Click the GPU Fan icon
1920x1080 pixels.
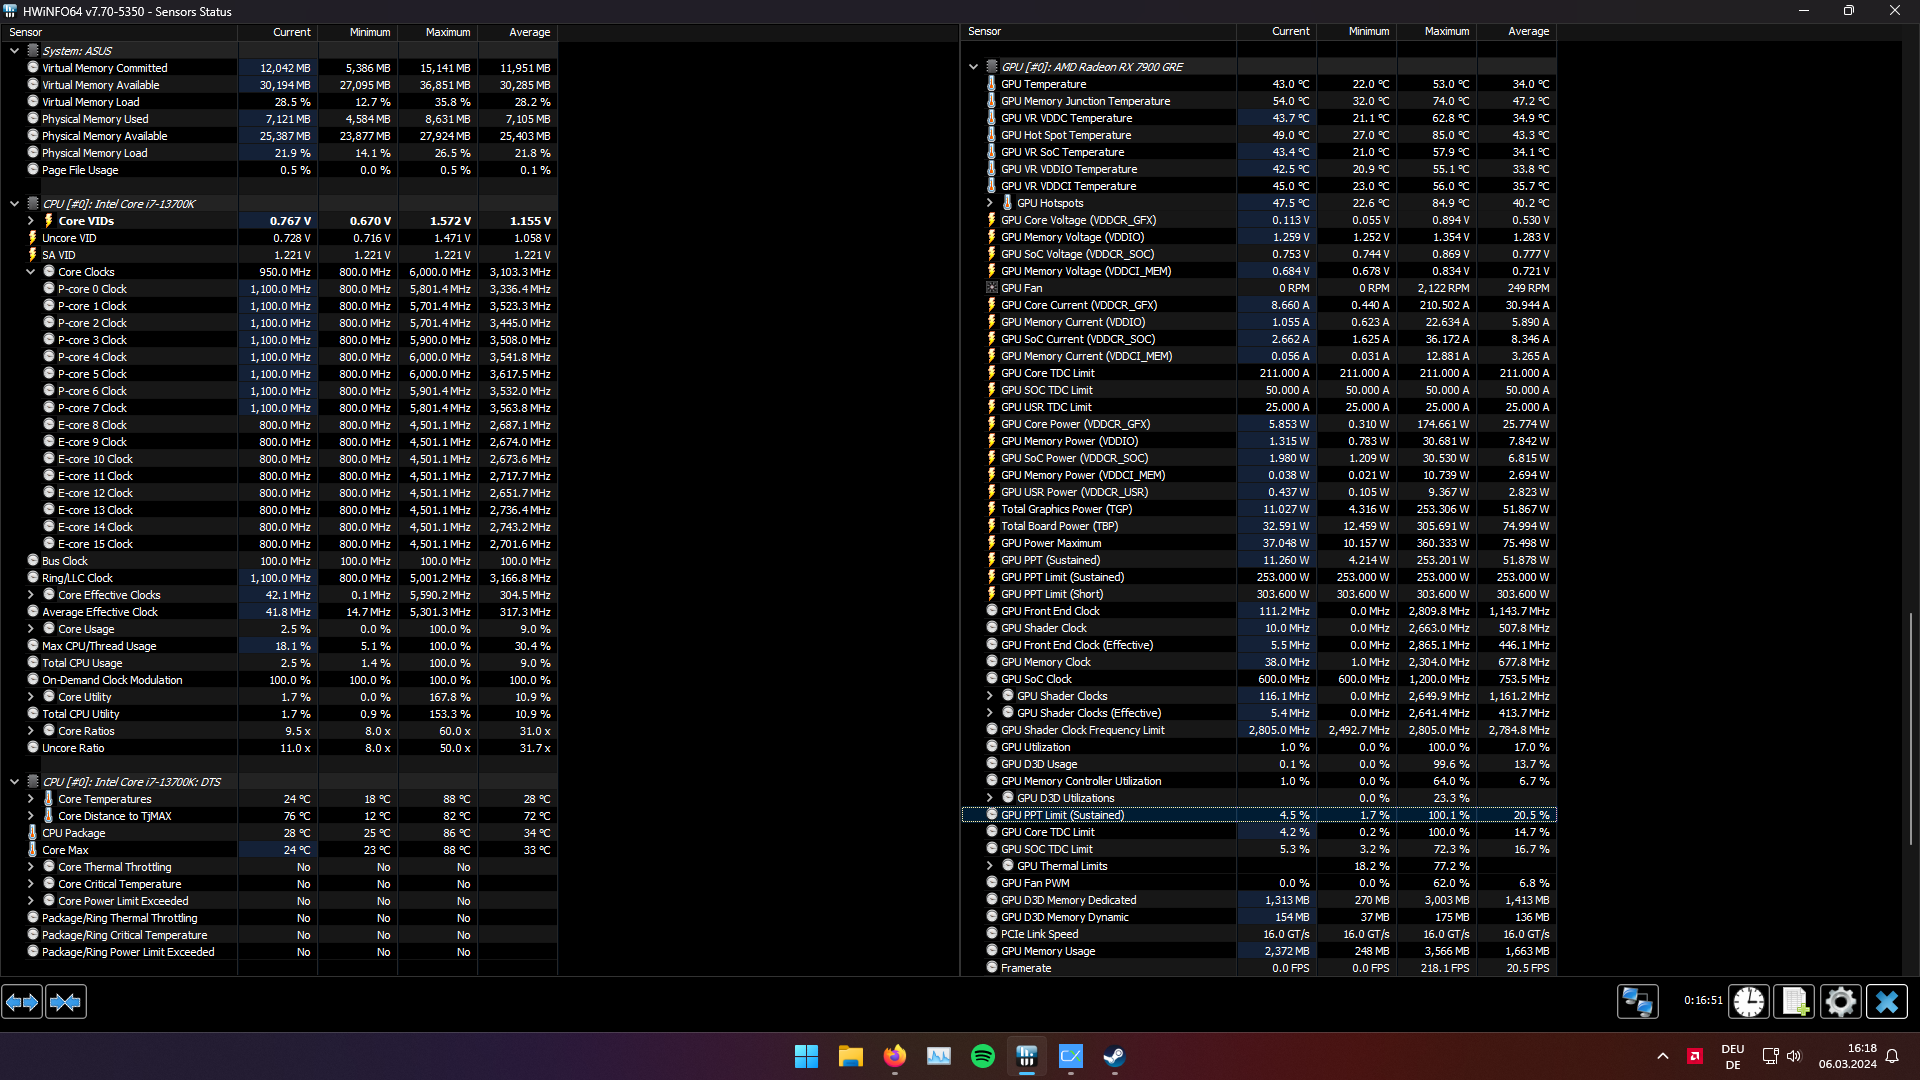point(991,288)
